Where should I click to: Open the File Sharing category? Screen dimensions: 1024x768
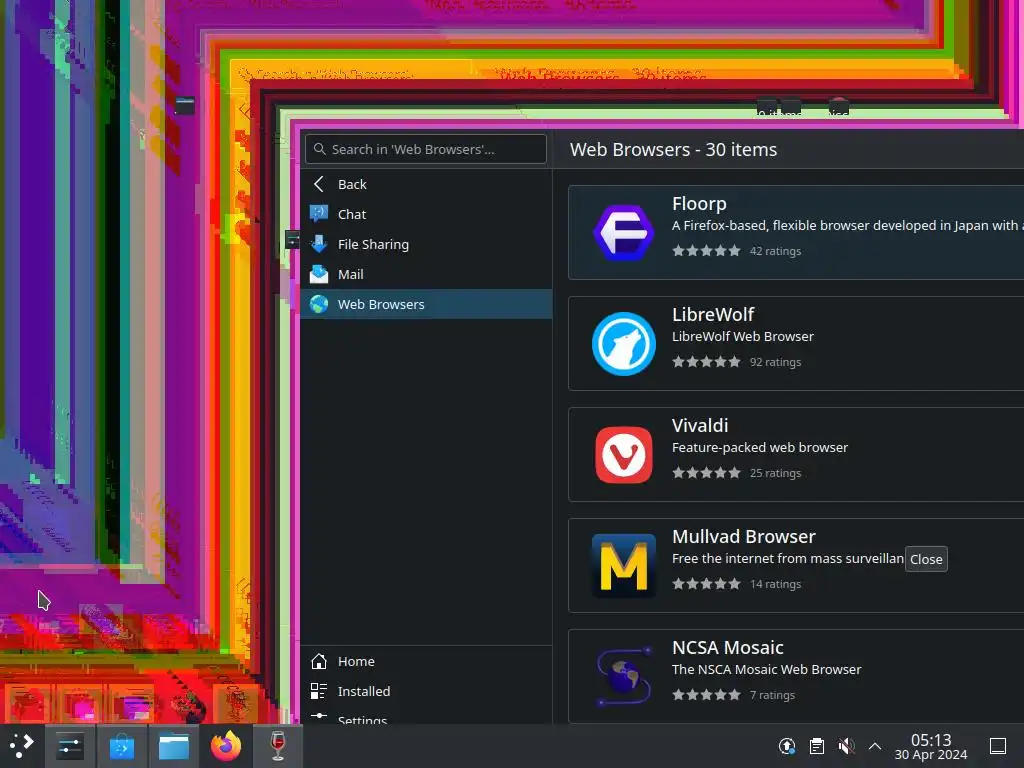coord(426,244)
